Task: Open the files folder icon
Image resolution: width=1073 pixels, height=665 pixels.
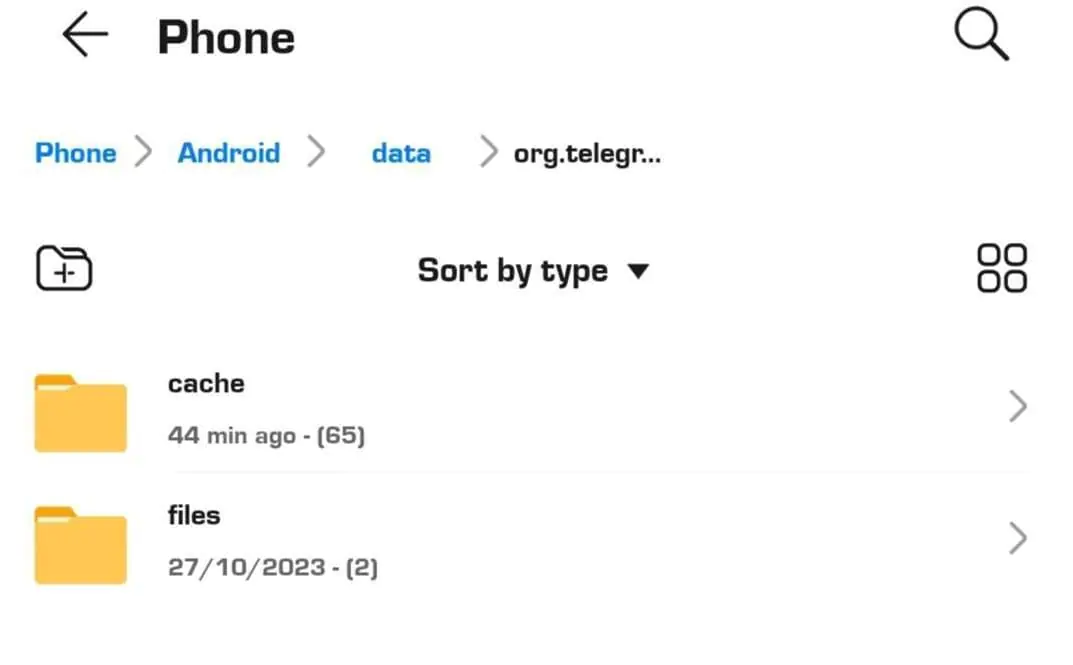Action: [81, 545]
